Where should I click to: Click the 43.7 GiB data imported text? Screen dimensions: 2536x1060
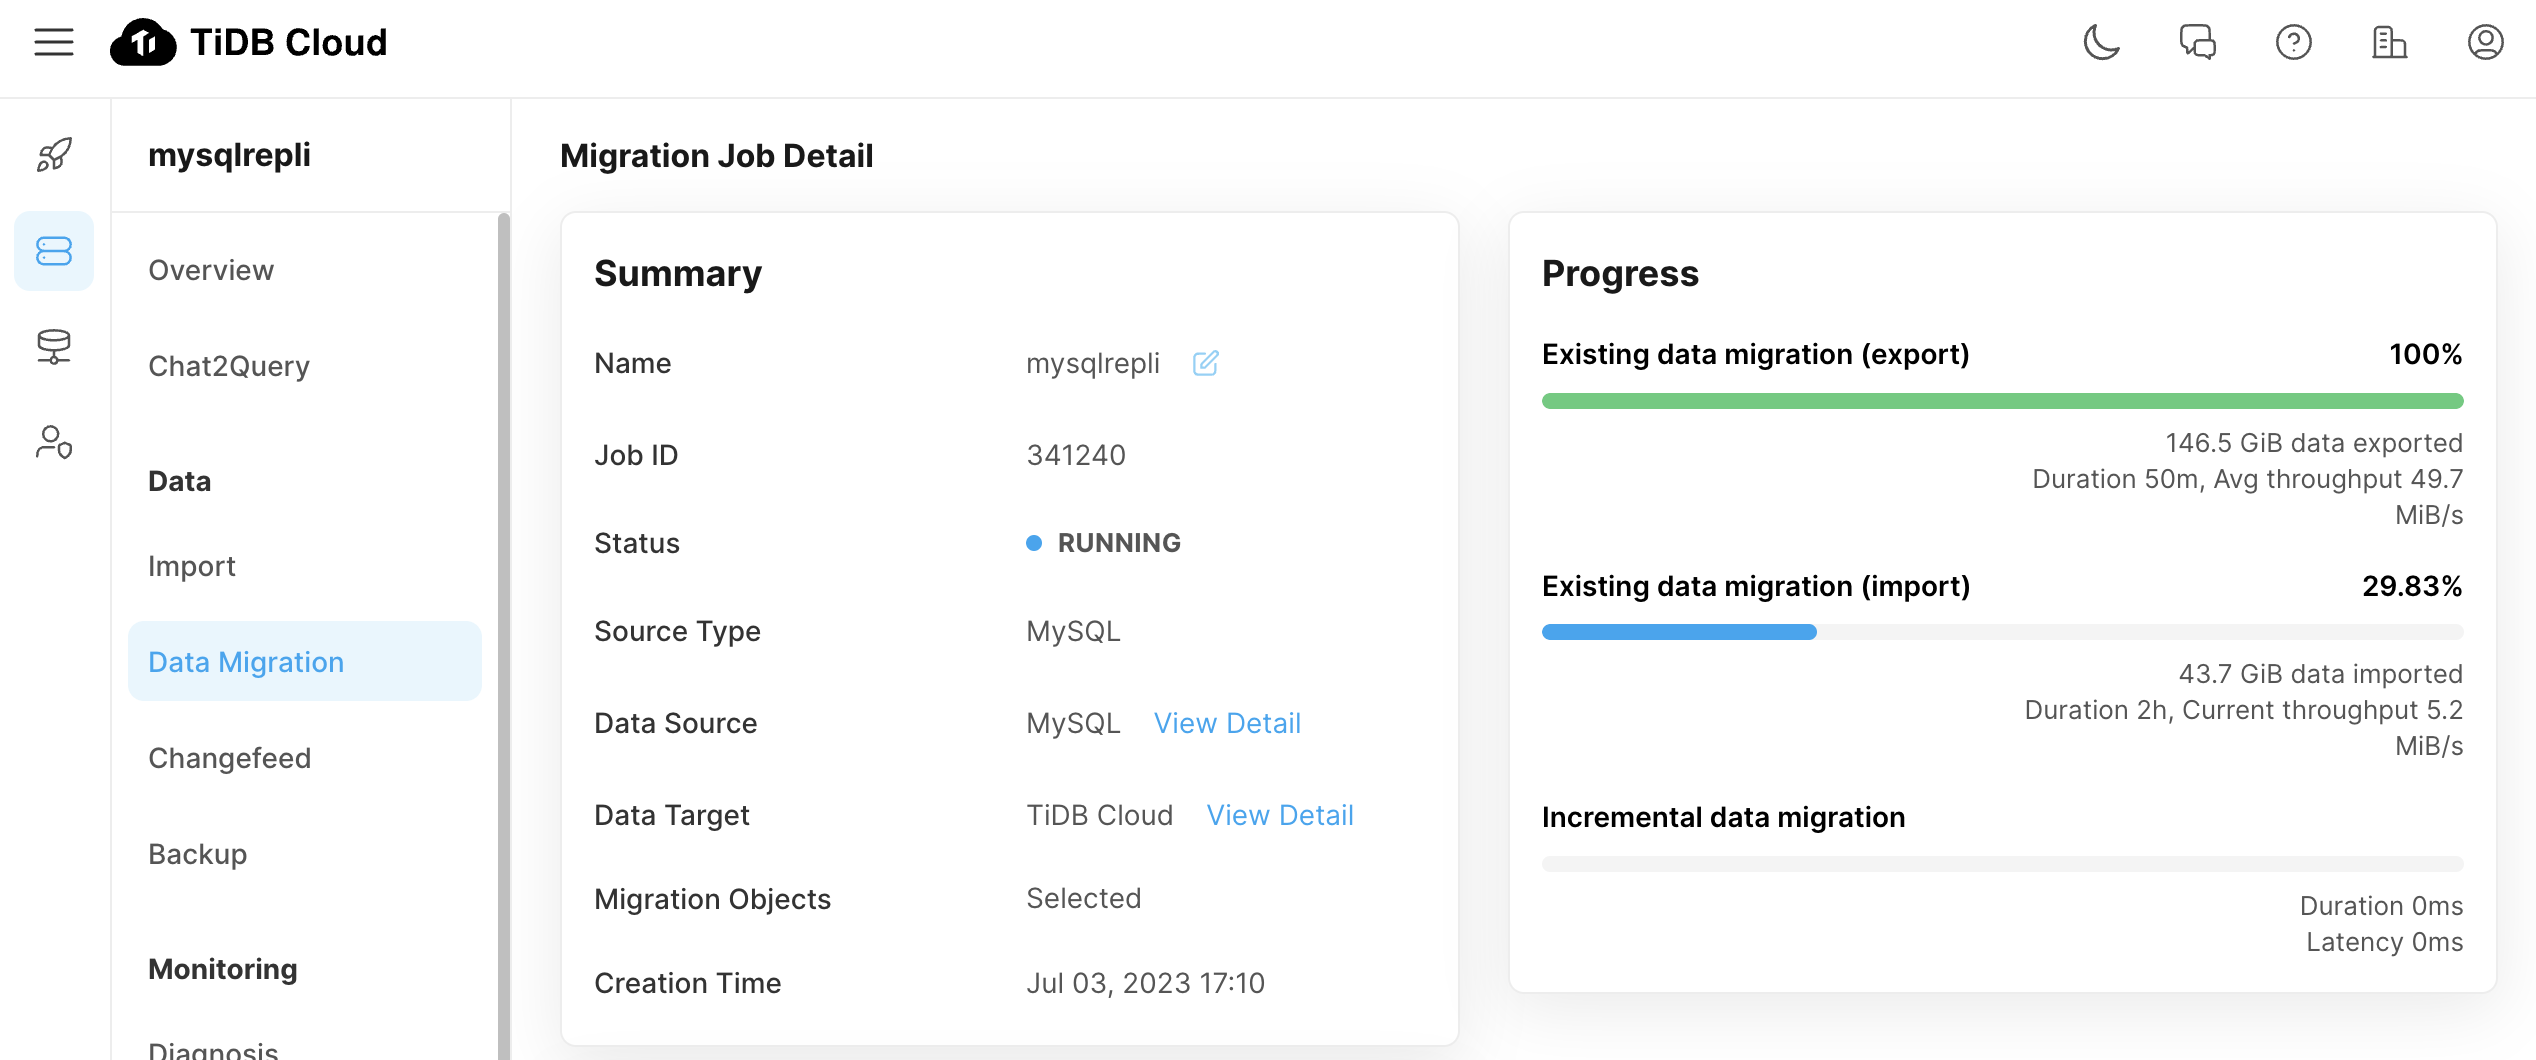click(2320, 673)
